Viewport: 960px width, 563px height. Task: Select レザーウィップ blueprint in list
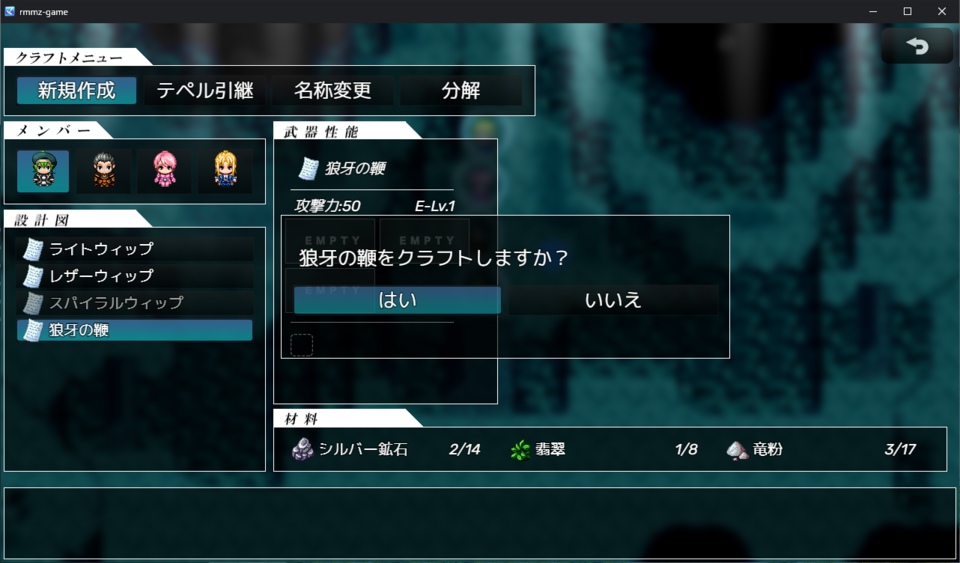click(135, 276)
